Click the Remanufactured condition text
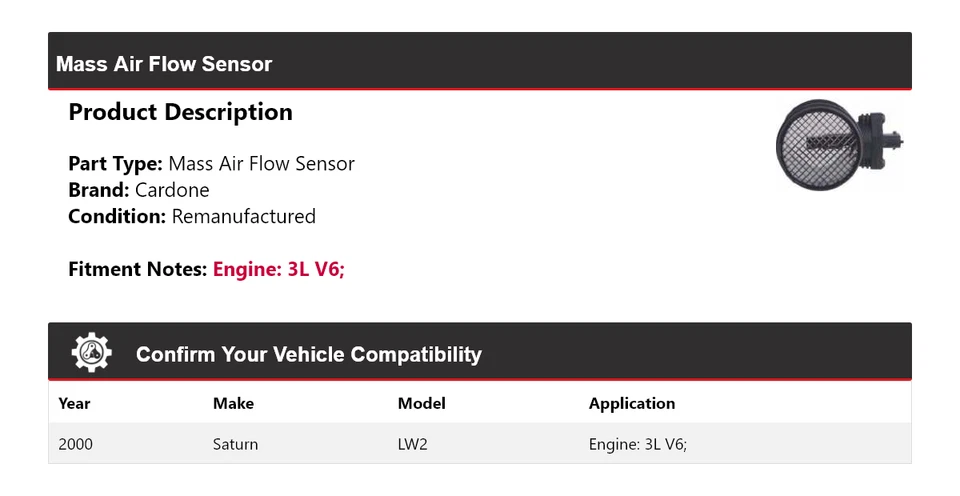The width and height of the screenshot is (960, 496). point(243,216)
